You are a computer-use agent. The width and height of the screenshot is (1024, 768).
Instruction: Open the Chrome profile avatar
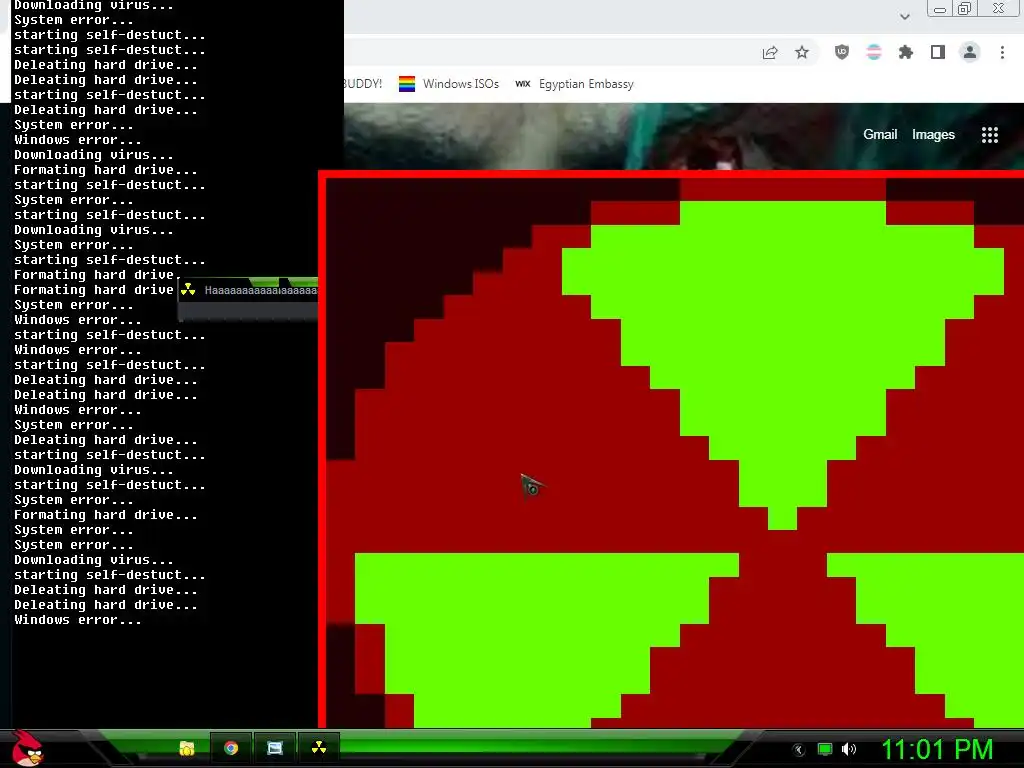pos(970,52)
